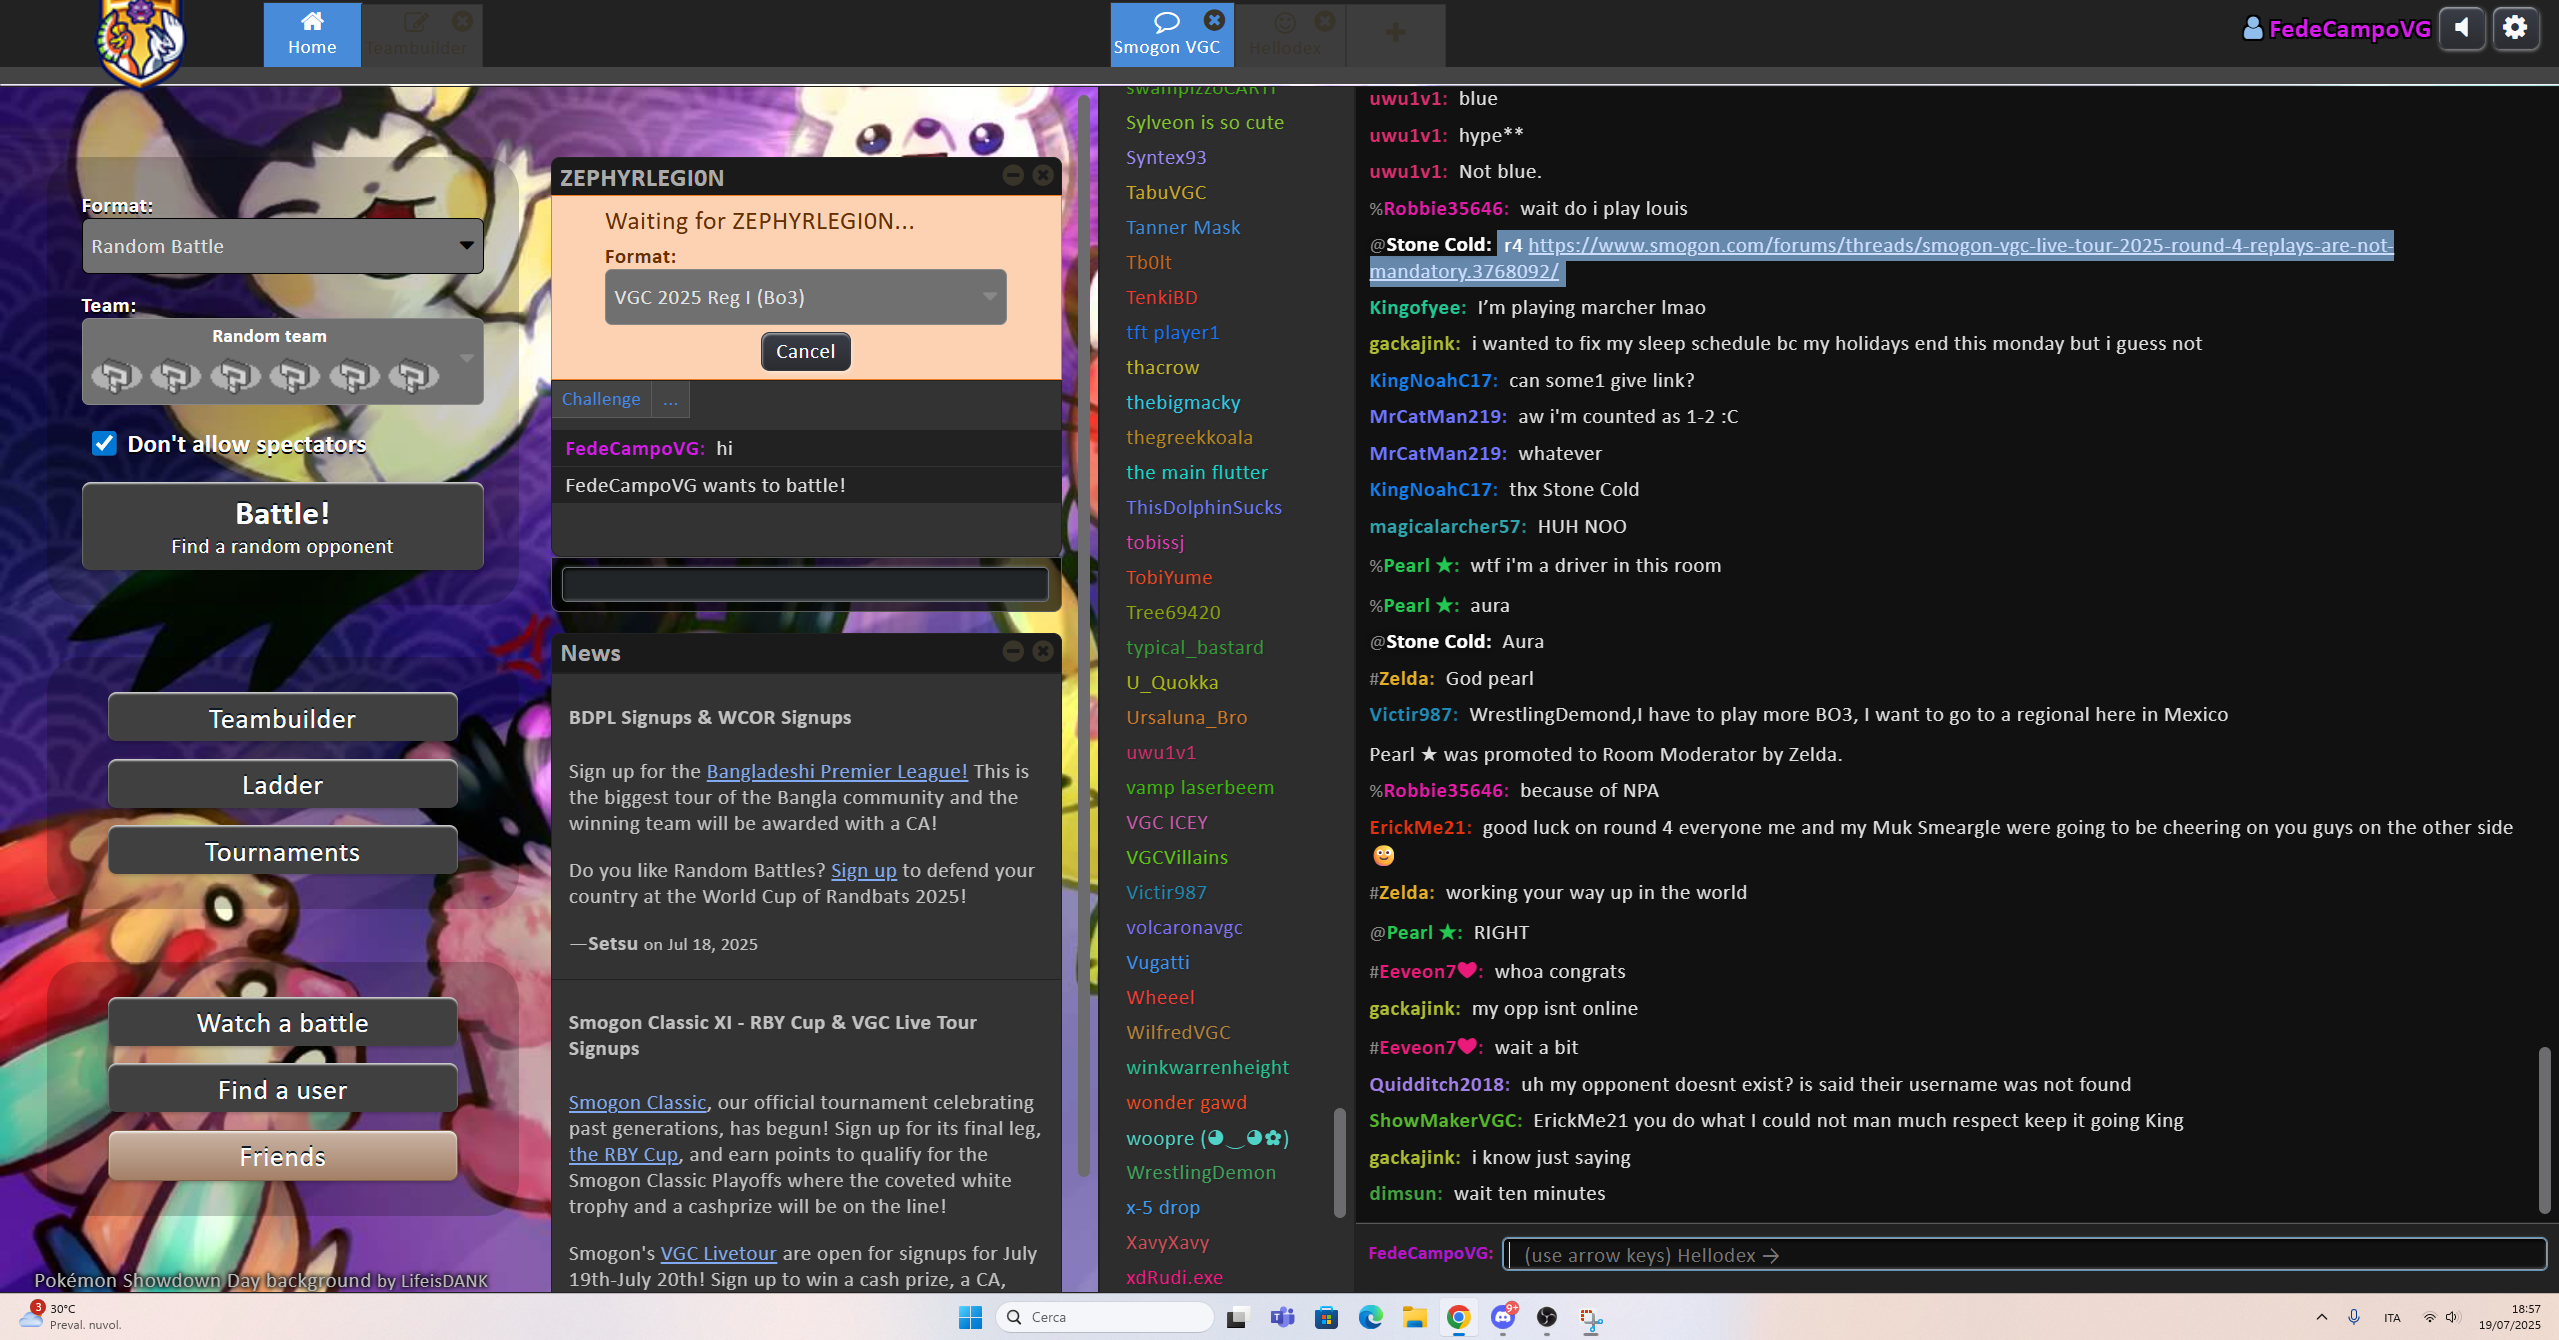Click the Sign up link for Randbats
The image size is (2559, 1340).
click(x=864, y=870)
